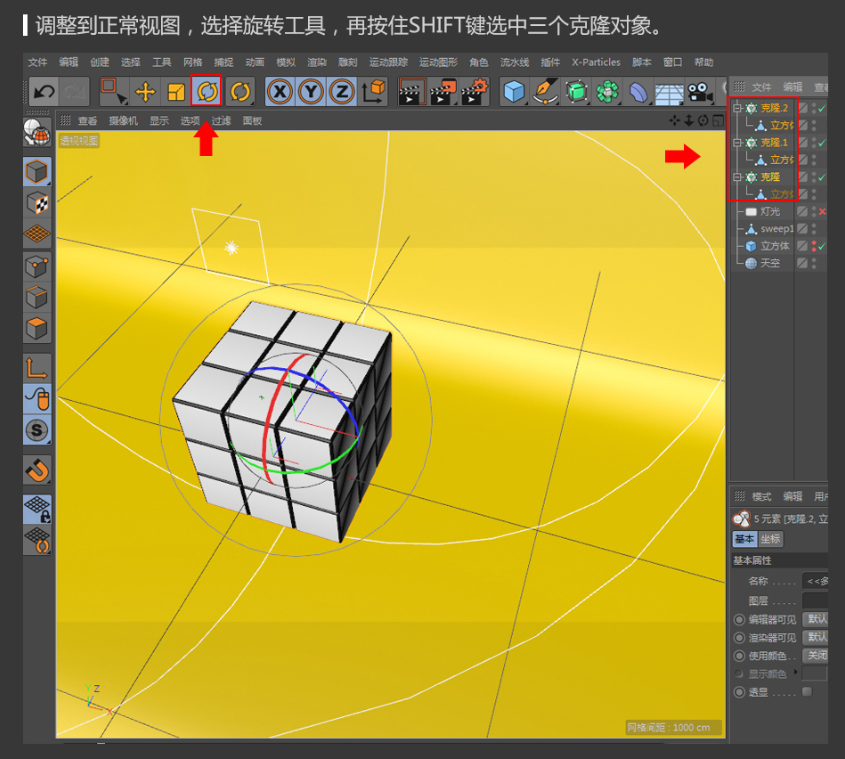Image resolution: width=845 pixels, height=759 pixels.
Task: Click the Camera object icon
Action: click(x=700, y=92)
